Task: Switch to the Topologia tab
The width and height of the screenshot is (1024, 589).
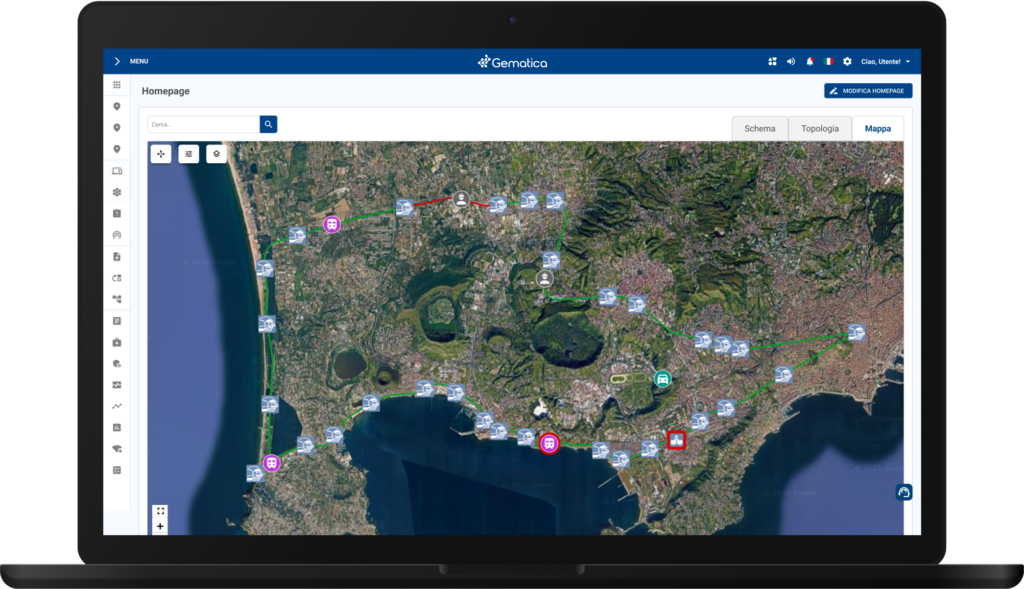Action: [x=820, y=129]
